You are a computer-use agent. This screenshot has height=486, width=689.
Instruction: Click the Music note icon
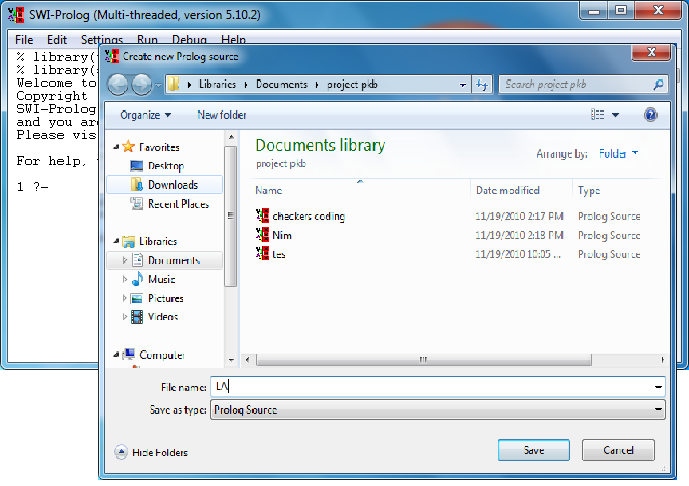click(138, 279)
